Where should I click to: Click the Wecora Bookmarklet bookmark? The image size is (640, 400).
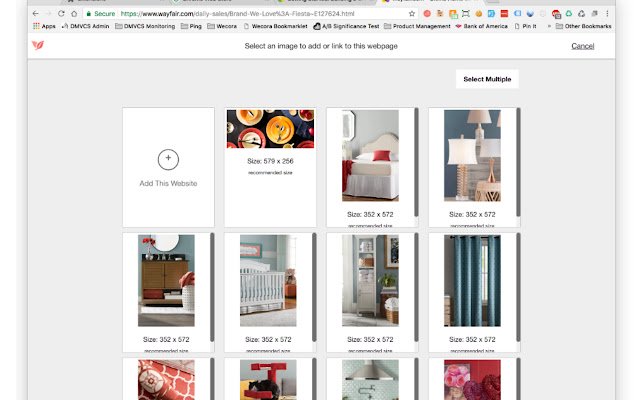pyautogui.click(x=275, y=26)
